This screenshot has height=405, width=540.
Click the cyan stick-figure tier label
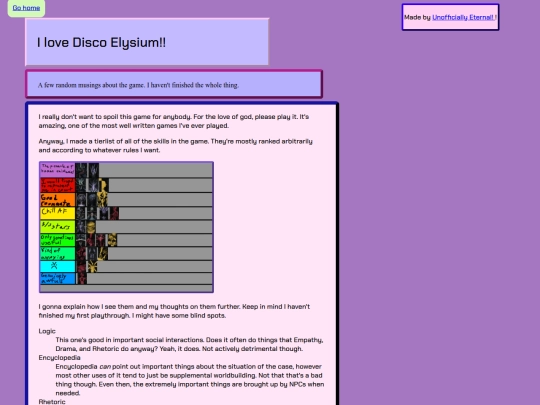(58, 266)
